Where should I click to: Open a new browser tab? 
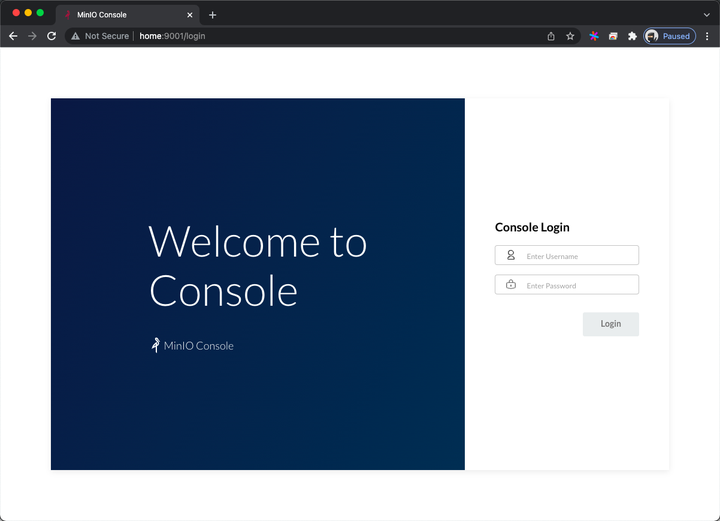click(213, 15)
